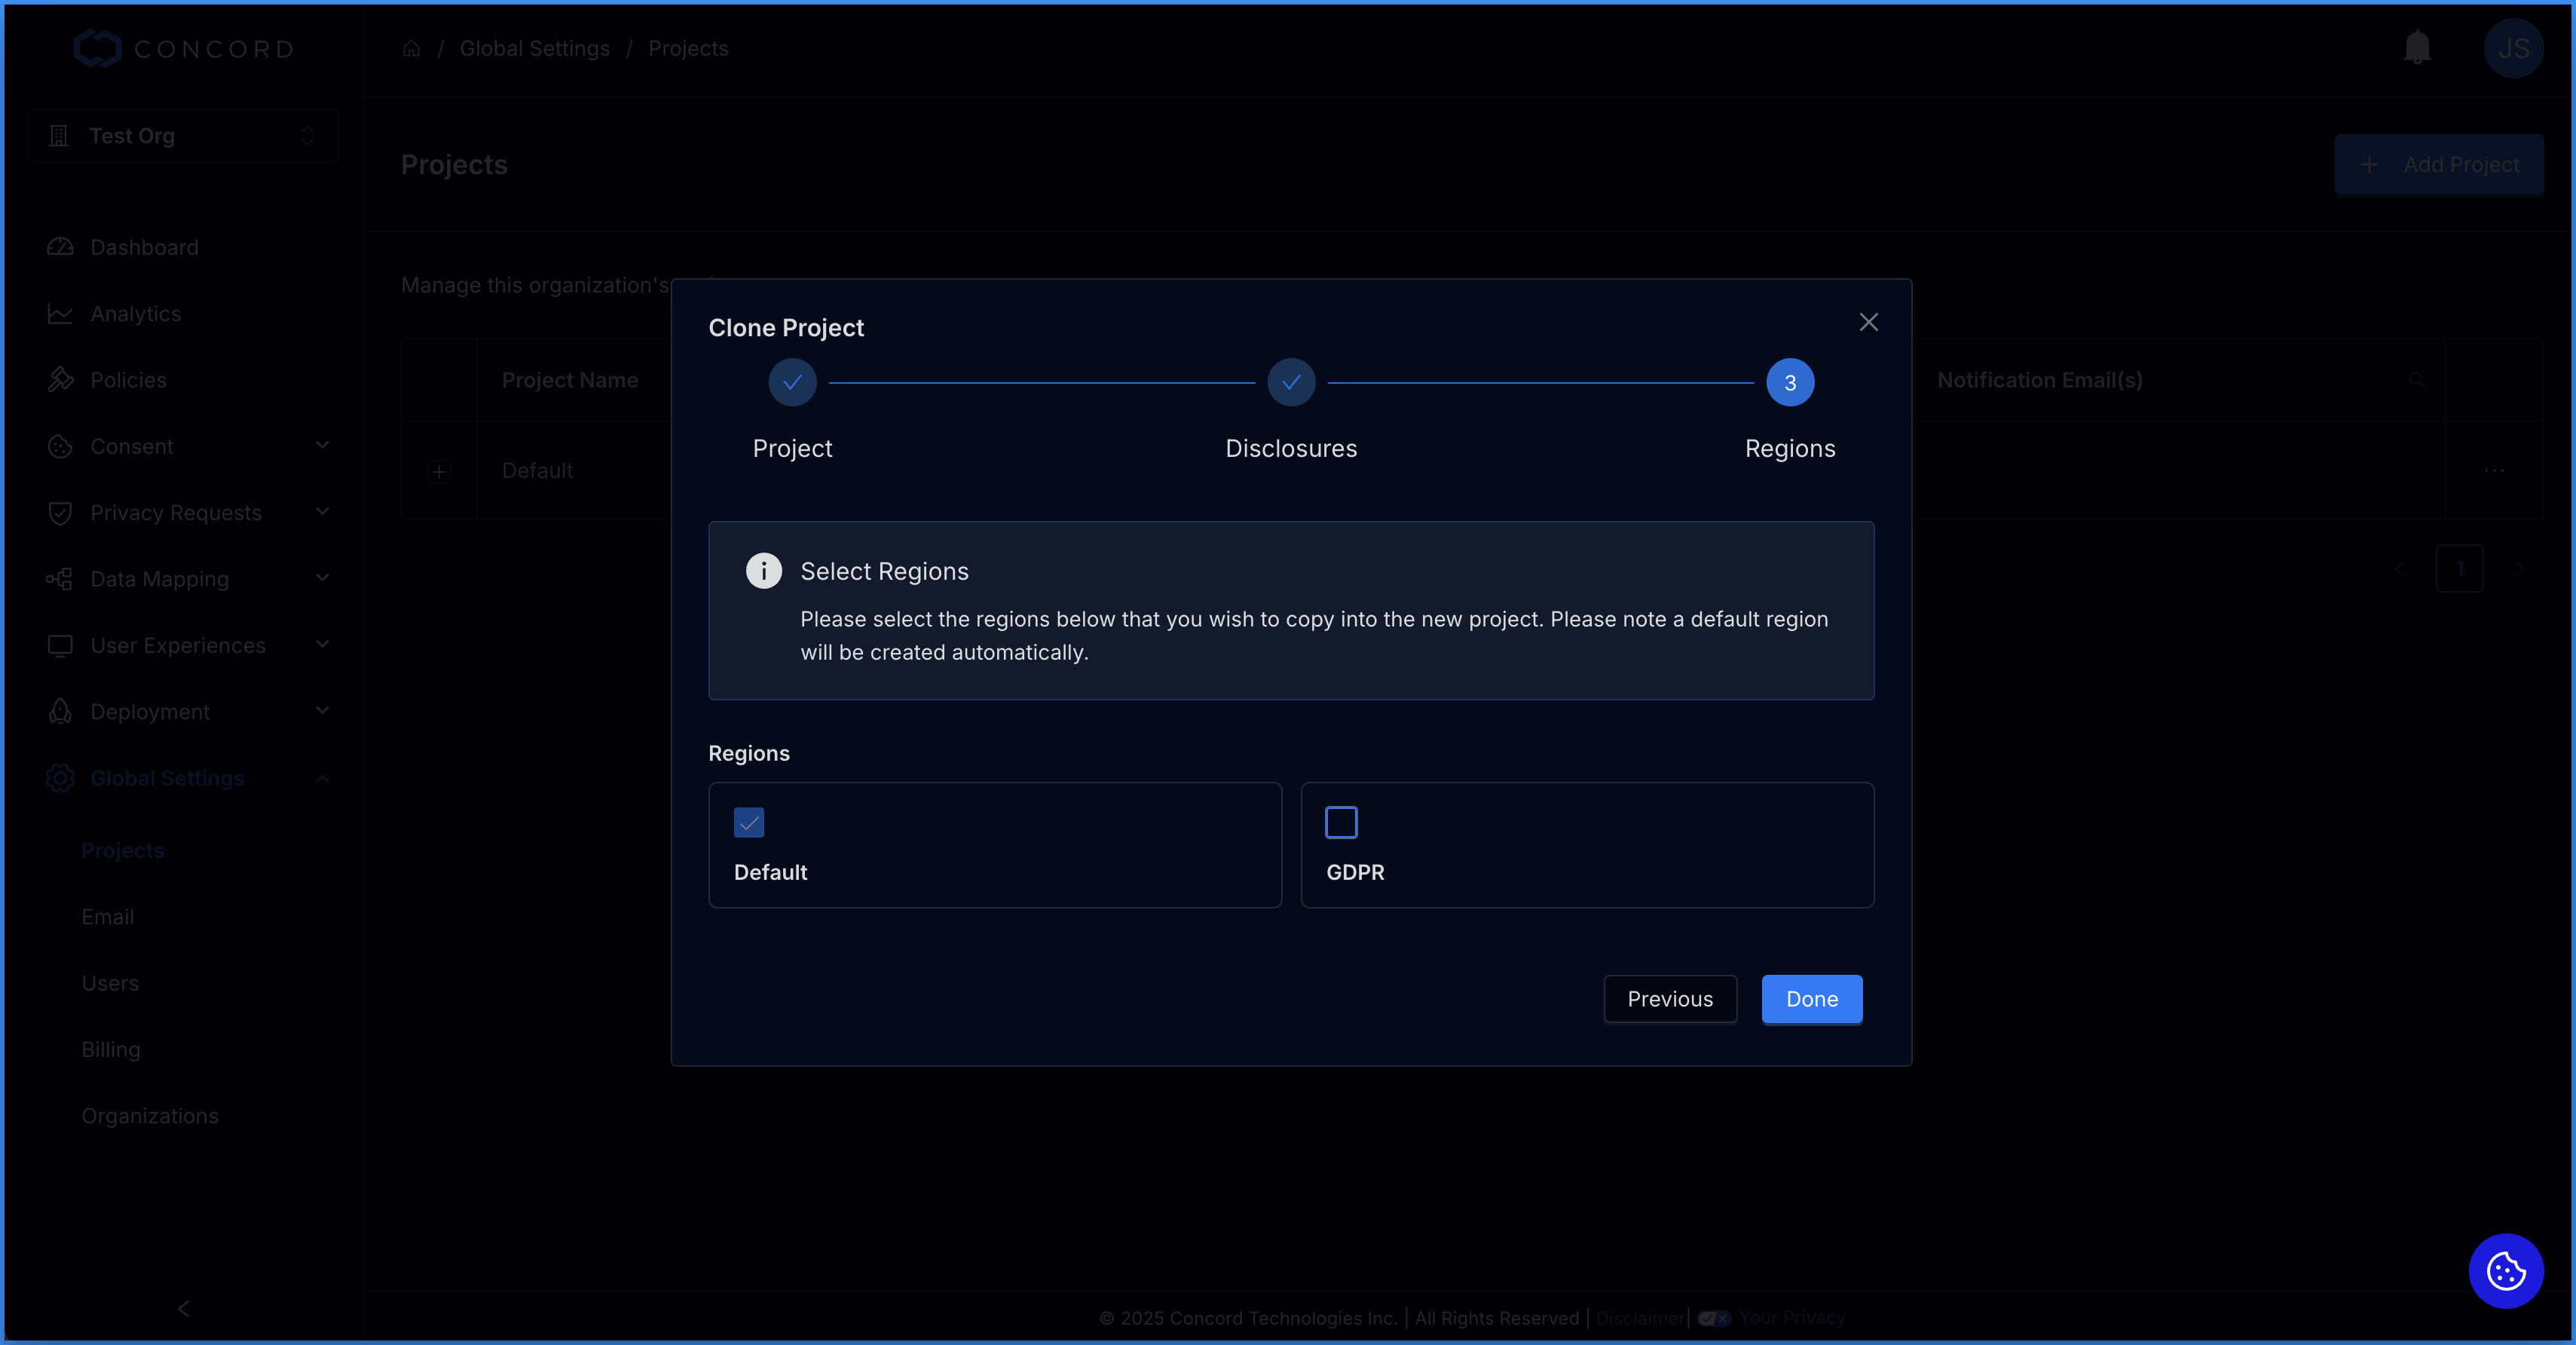Open Policies in the sidebar
The width and height of the screenshot is (2576, 1345).
click(128, 380)
